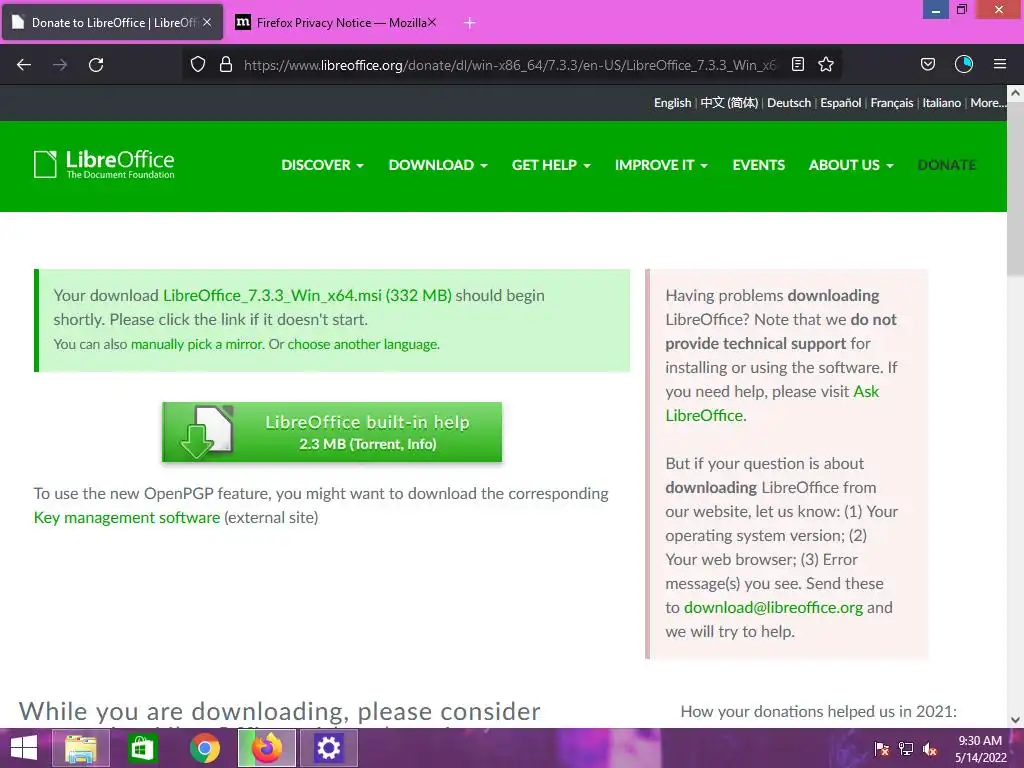Open Microsoft Store from the taskbar

point(142,748)
